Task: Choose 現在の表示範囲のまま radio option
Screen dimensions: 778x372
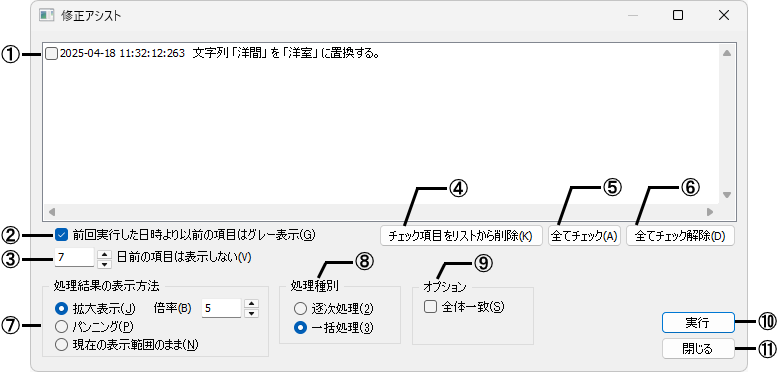Action: click(62, 344)
